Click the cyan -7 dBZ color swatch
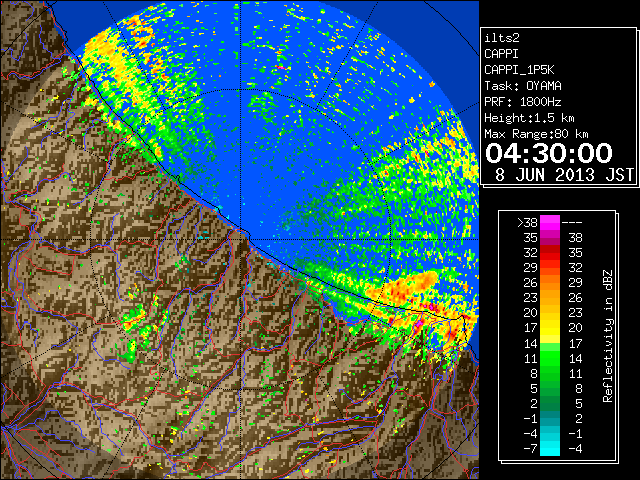The height and width of the screenshot is (480, 640). point(550,448)
